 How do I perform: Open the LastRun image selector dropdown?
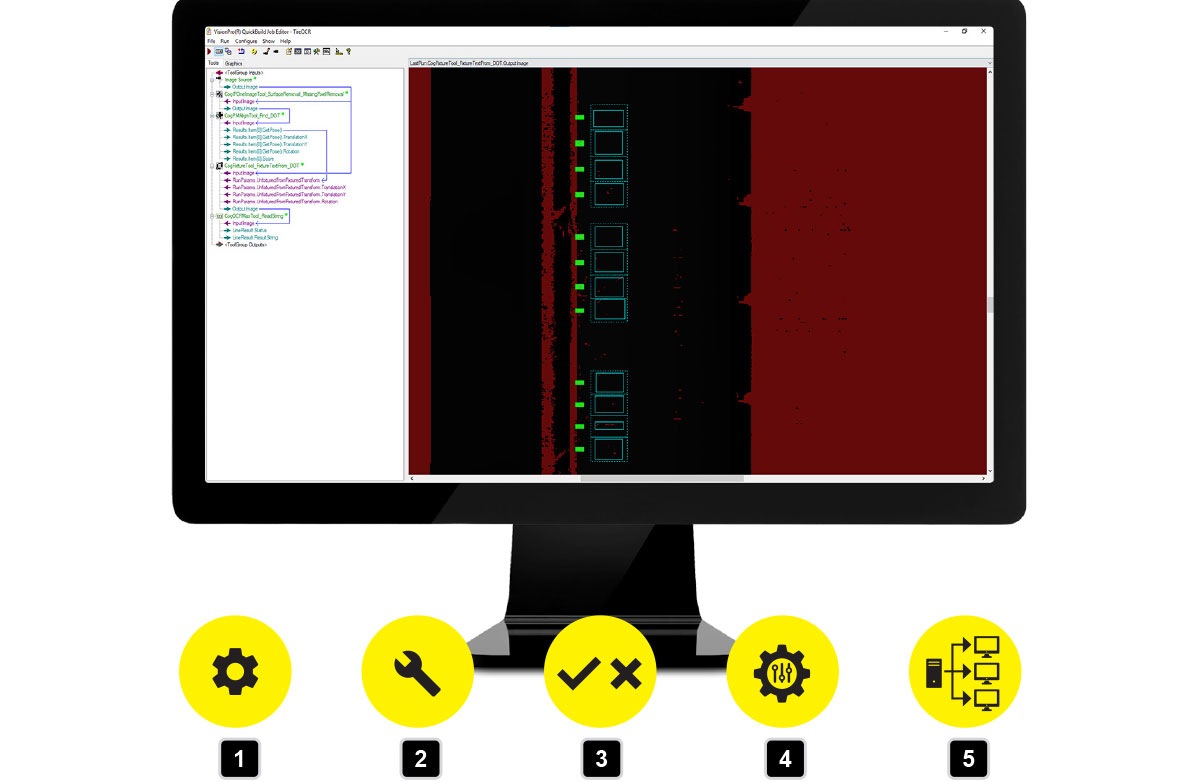point(988,63)
